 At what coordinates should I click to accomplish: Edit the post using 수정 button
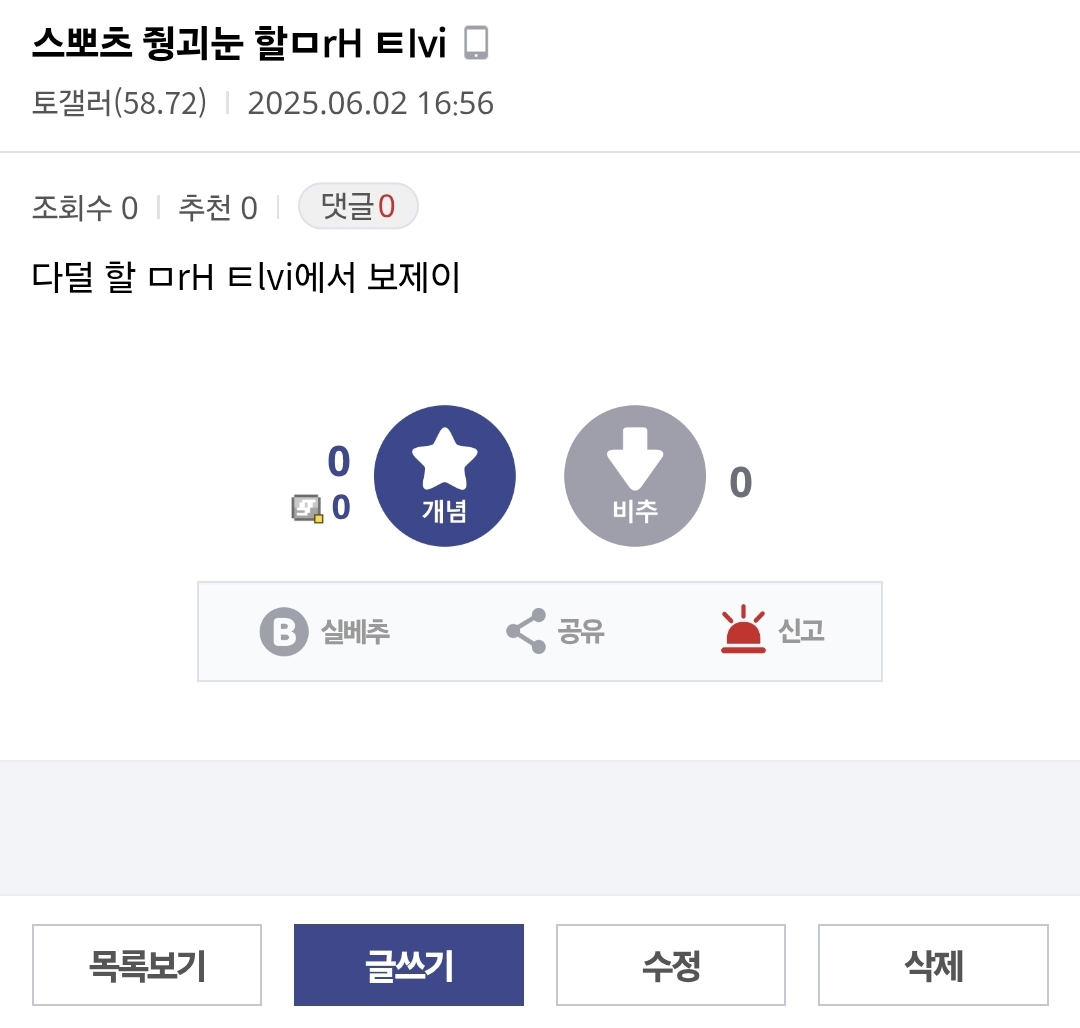(671, 965)
